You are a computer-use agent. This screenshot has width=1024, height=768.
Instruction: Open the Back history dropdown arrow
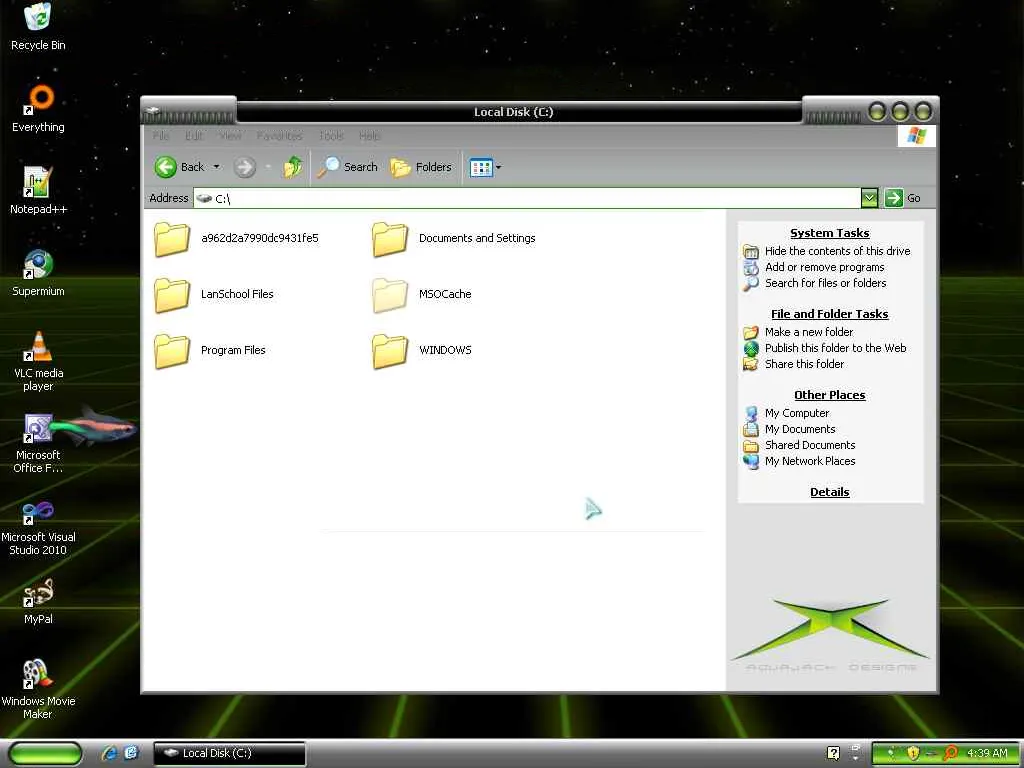point(217,167)
